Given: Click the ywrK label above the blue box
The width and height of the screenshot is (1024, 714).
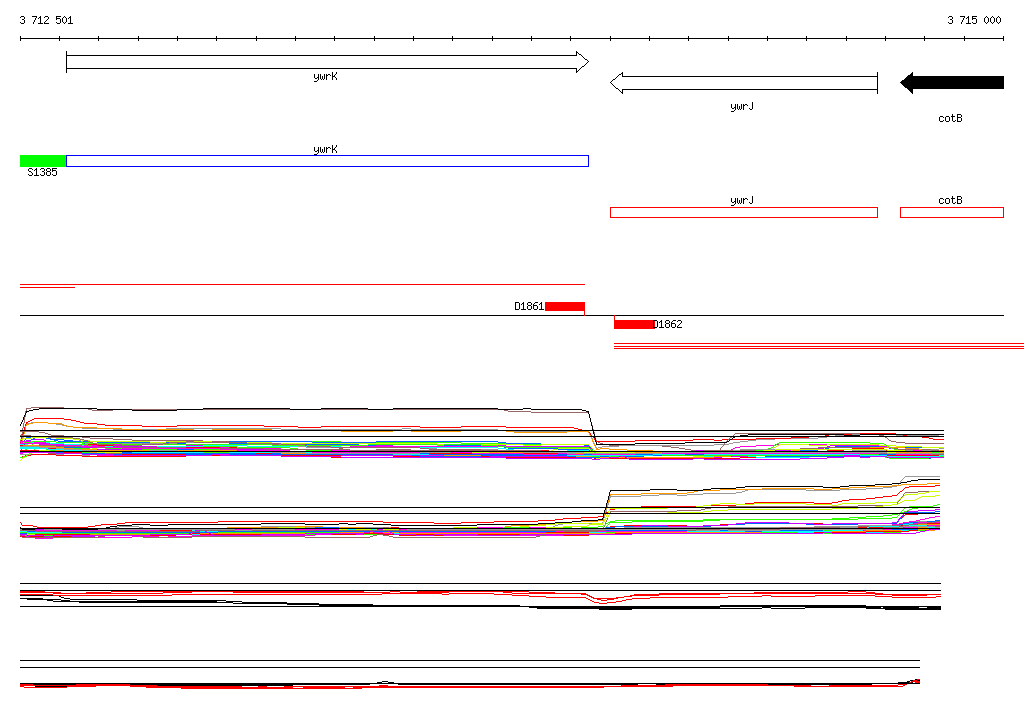Looking at the screenshot, I should pos(325,149).
